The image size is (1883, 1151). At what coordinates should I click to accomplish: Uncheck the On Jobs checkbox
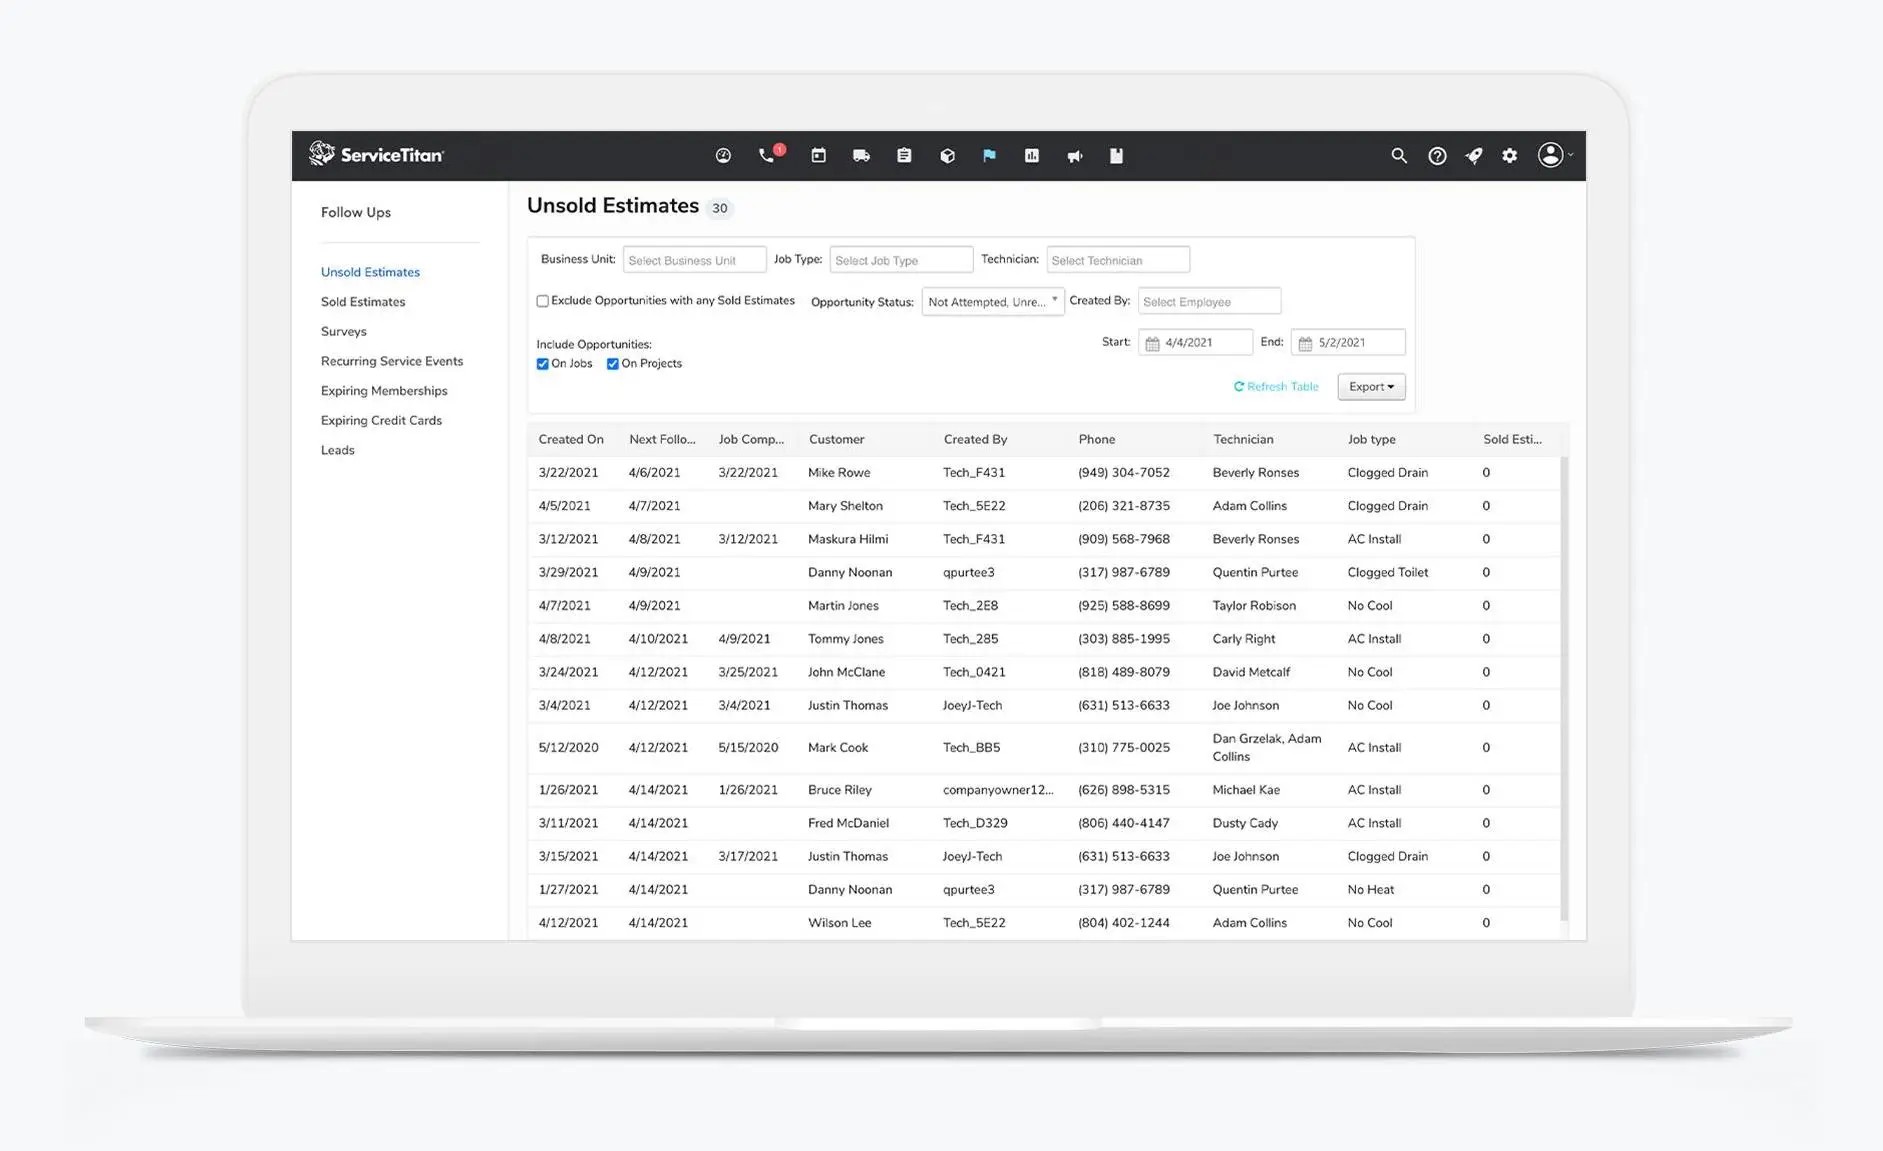[542, 364]
